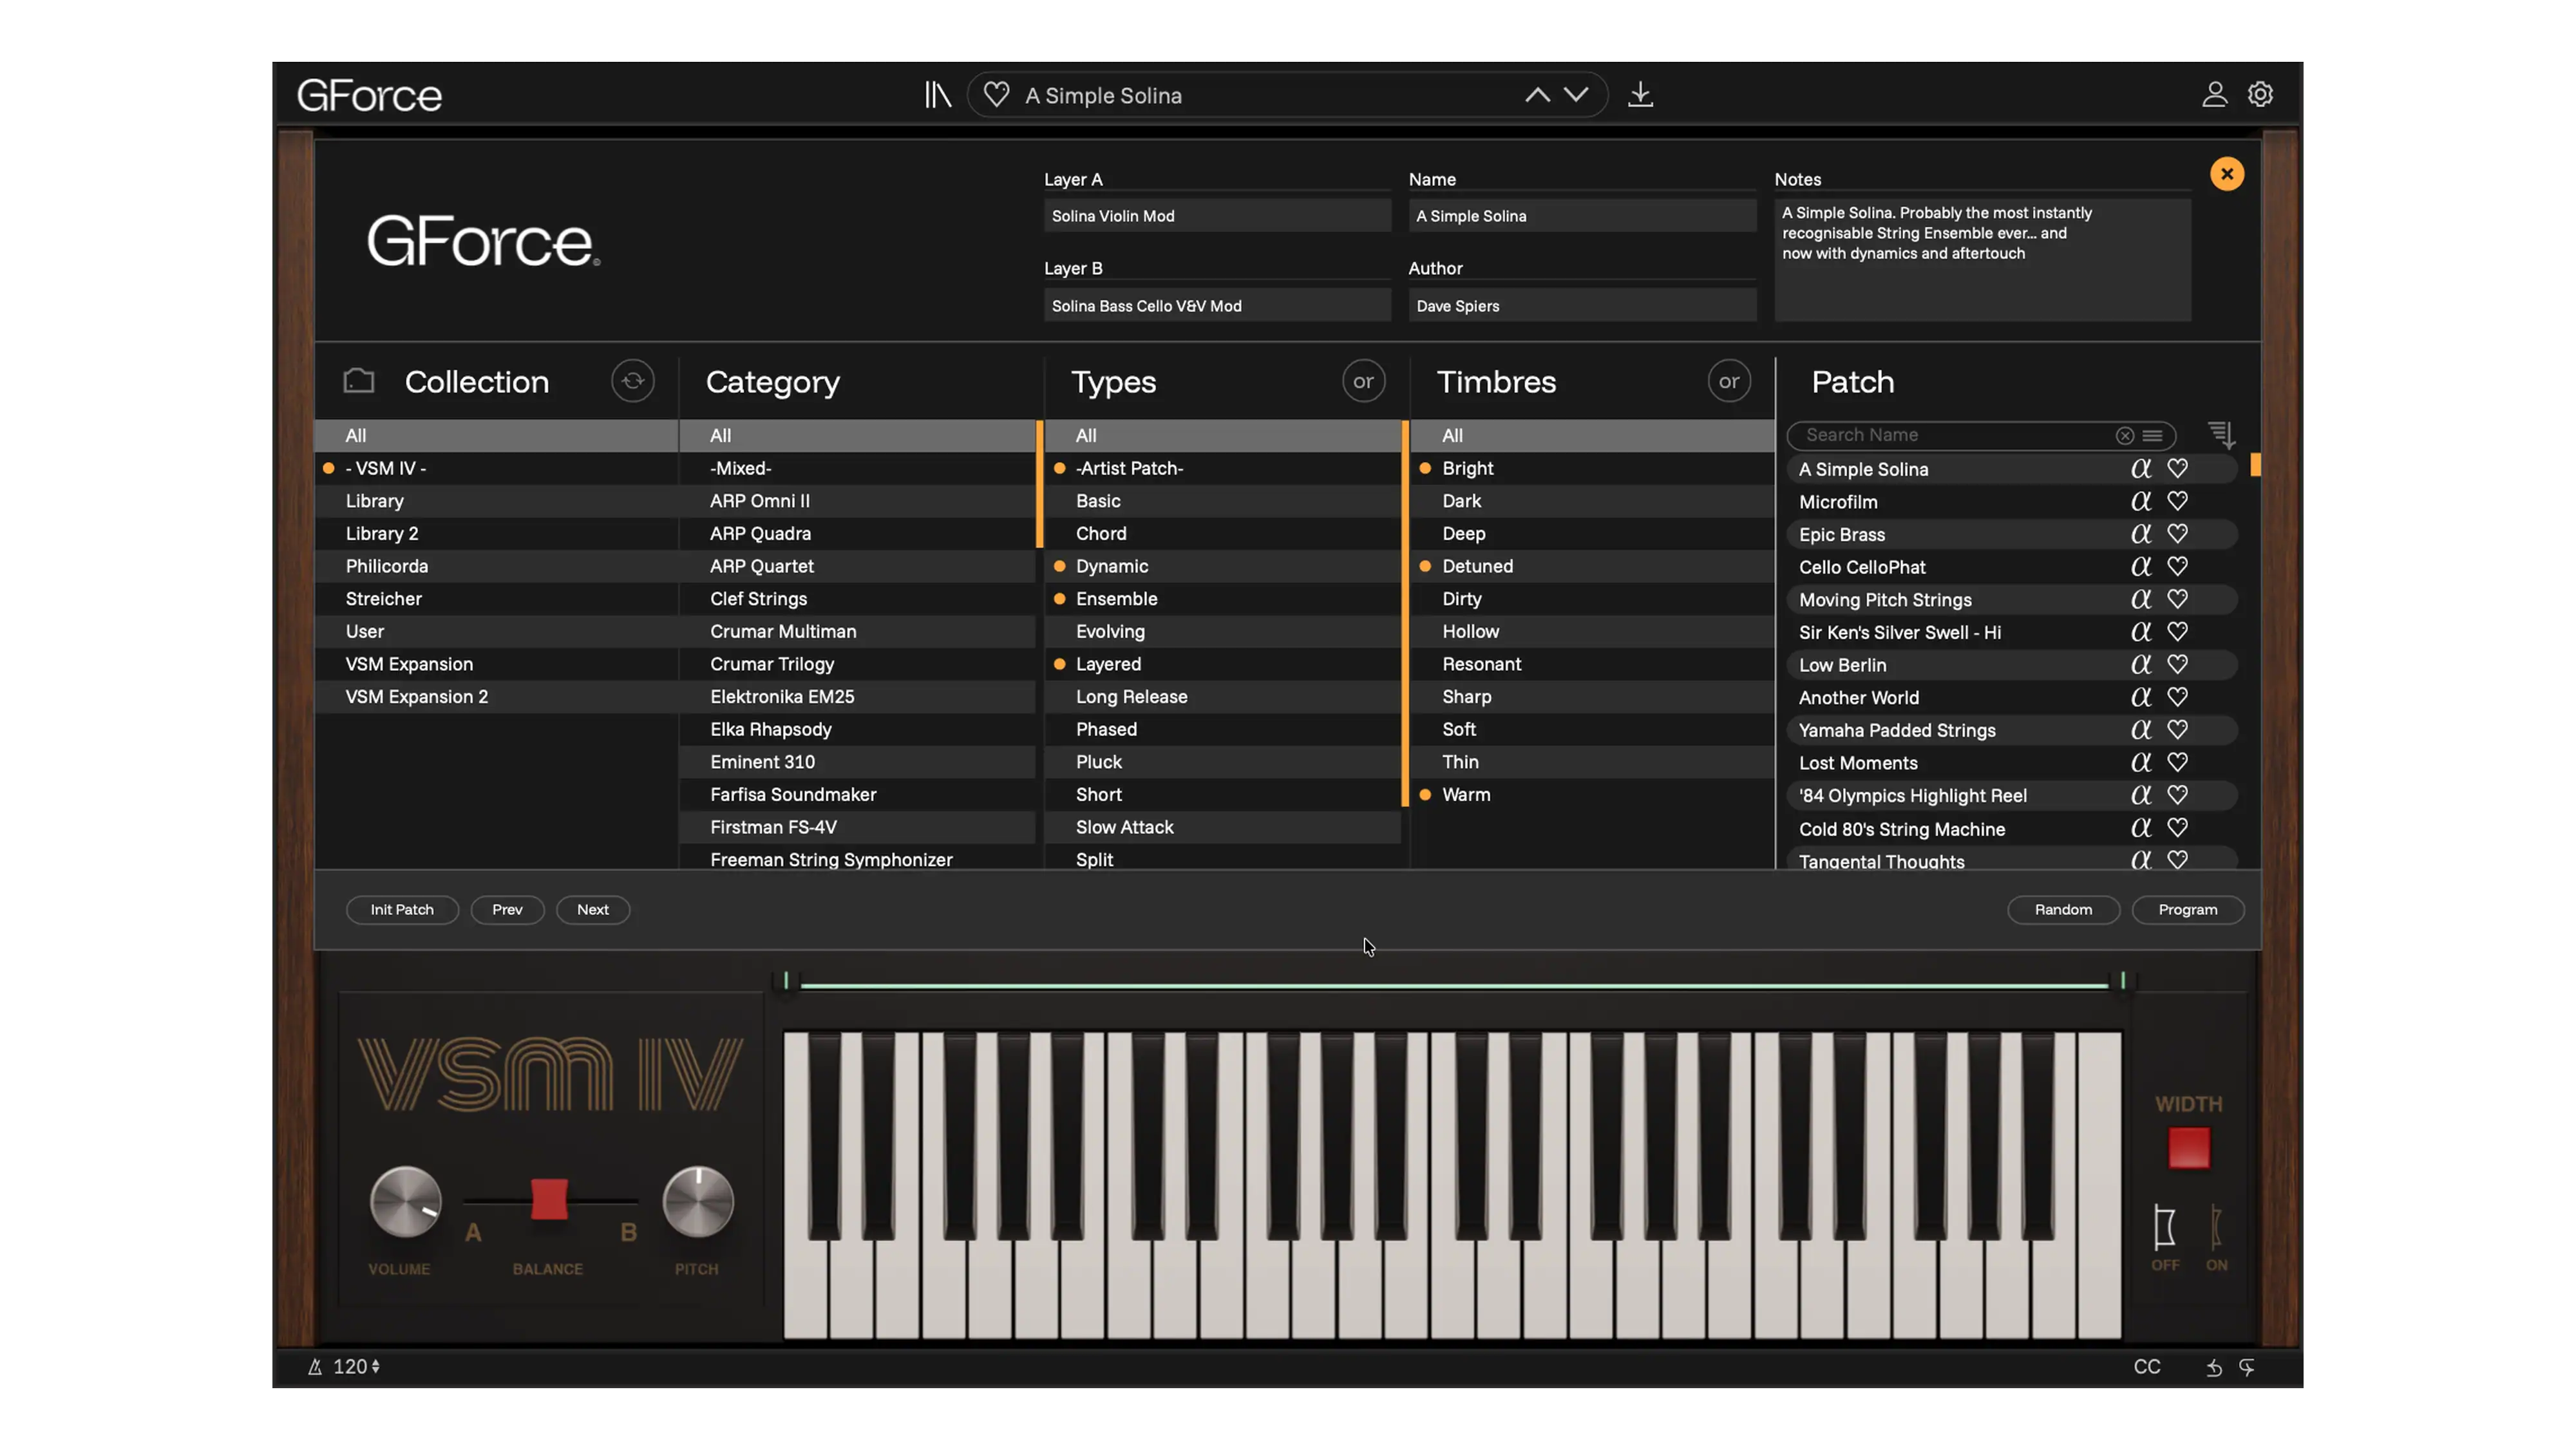
Task: Toggle the Timbres or filter mode
Action: point(1728,381)
